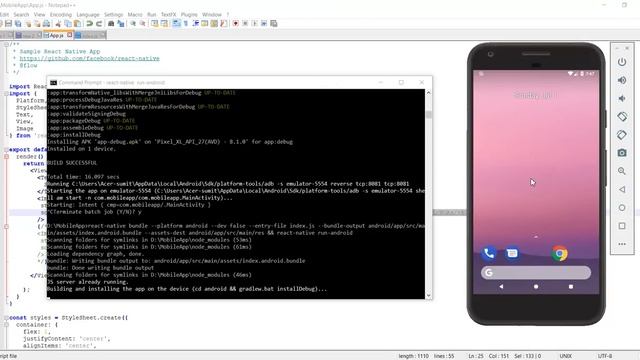Image resolution: width=640 pixels, height=360 pixels.
Task: Open the Search menu
Action: click(x=21, y=15)
